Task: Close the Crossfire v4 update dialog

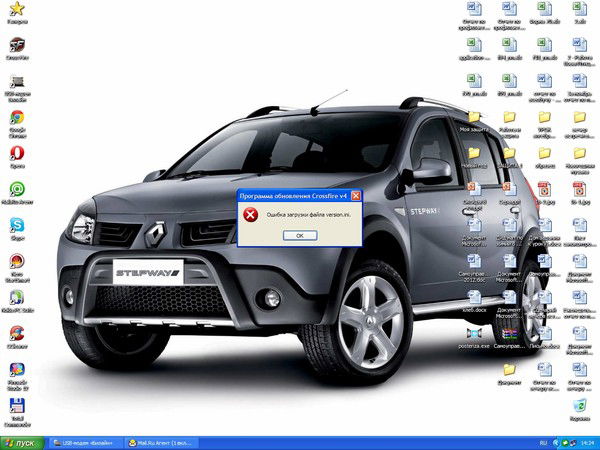Action: [355, 196]
